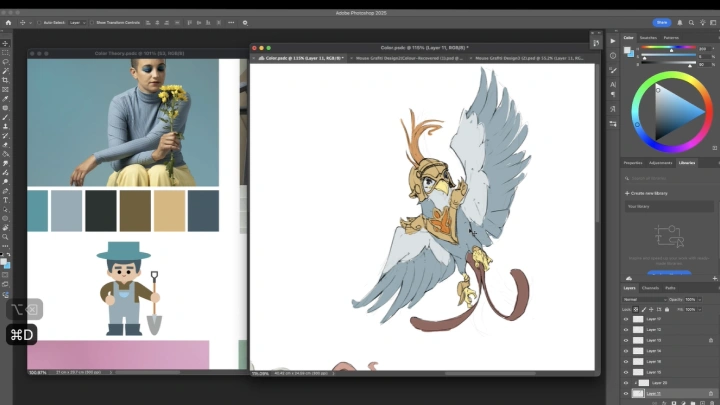
Task: Switch to the Swatches tab
Action: (x=648, y=38)
